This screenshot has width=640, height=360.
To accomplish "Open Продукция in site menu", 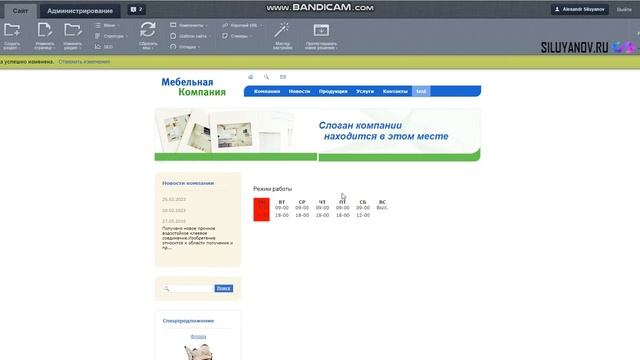I will pyautogui.click(x=333, y=91).
